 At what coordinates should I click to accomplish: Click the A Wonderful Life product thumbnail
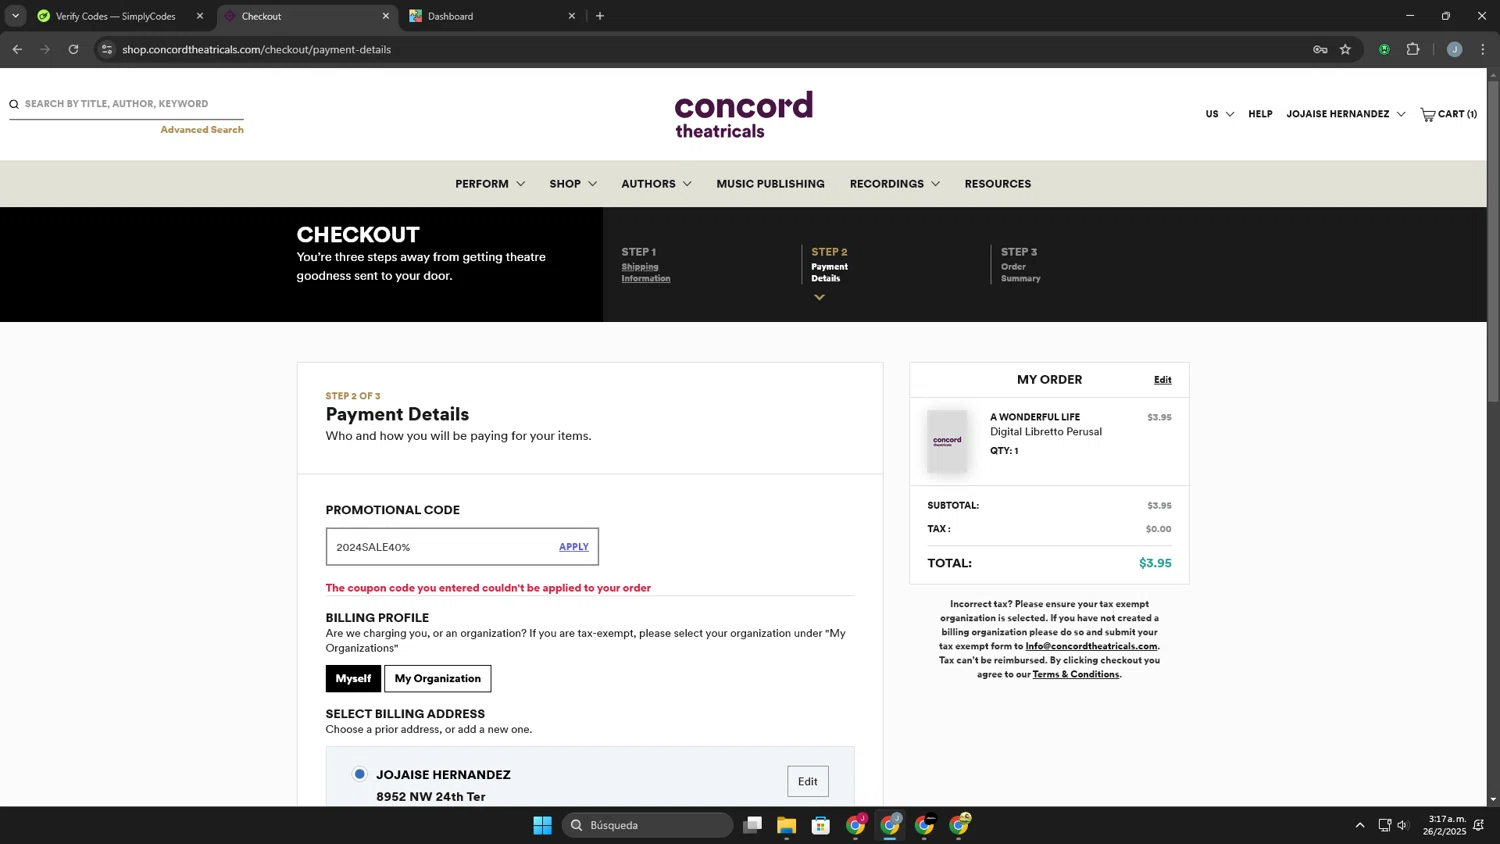coord(947,441)
